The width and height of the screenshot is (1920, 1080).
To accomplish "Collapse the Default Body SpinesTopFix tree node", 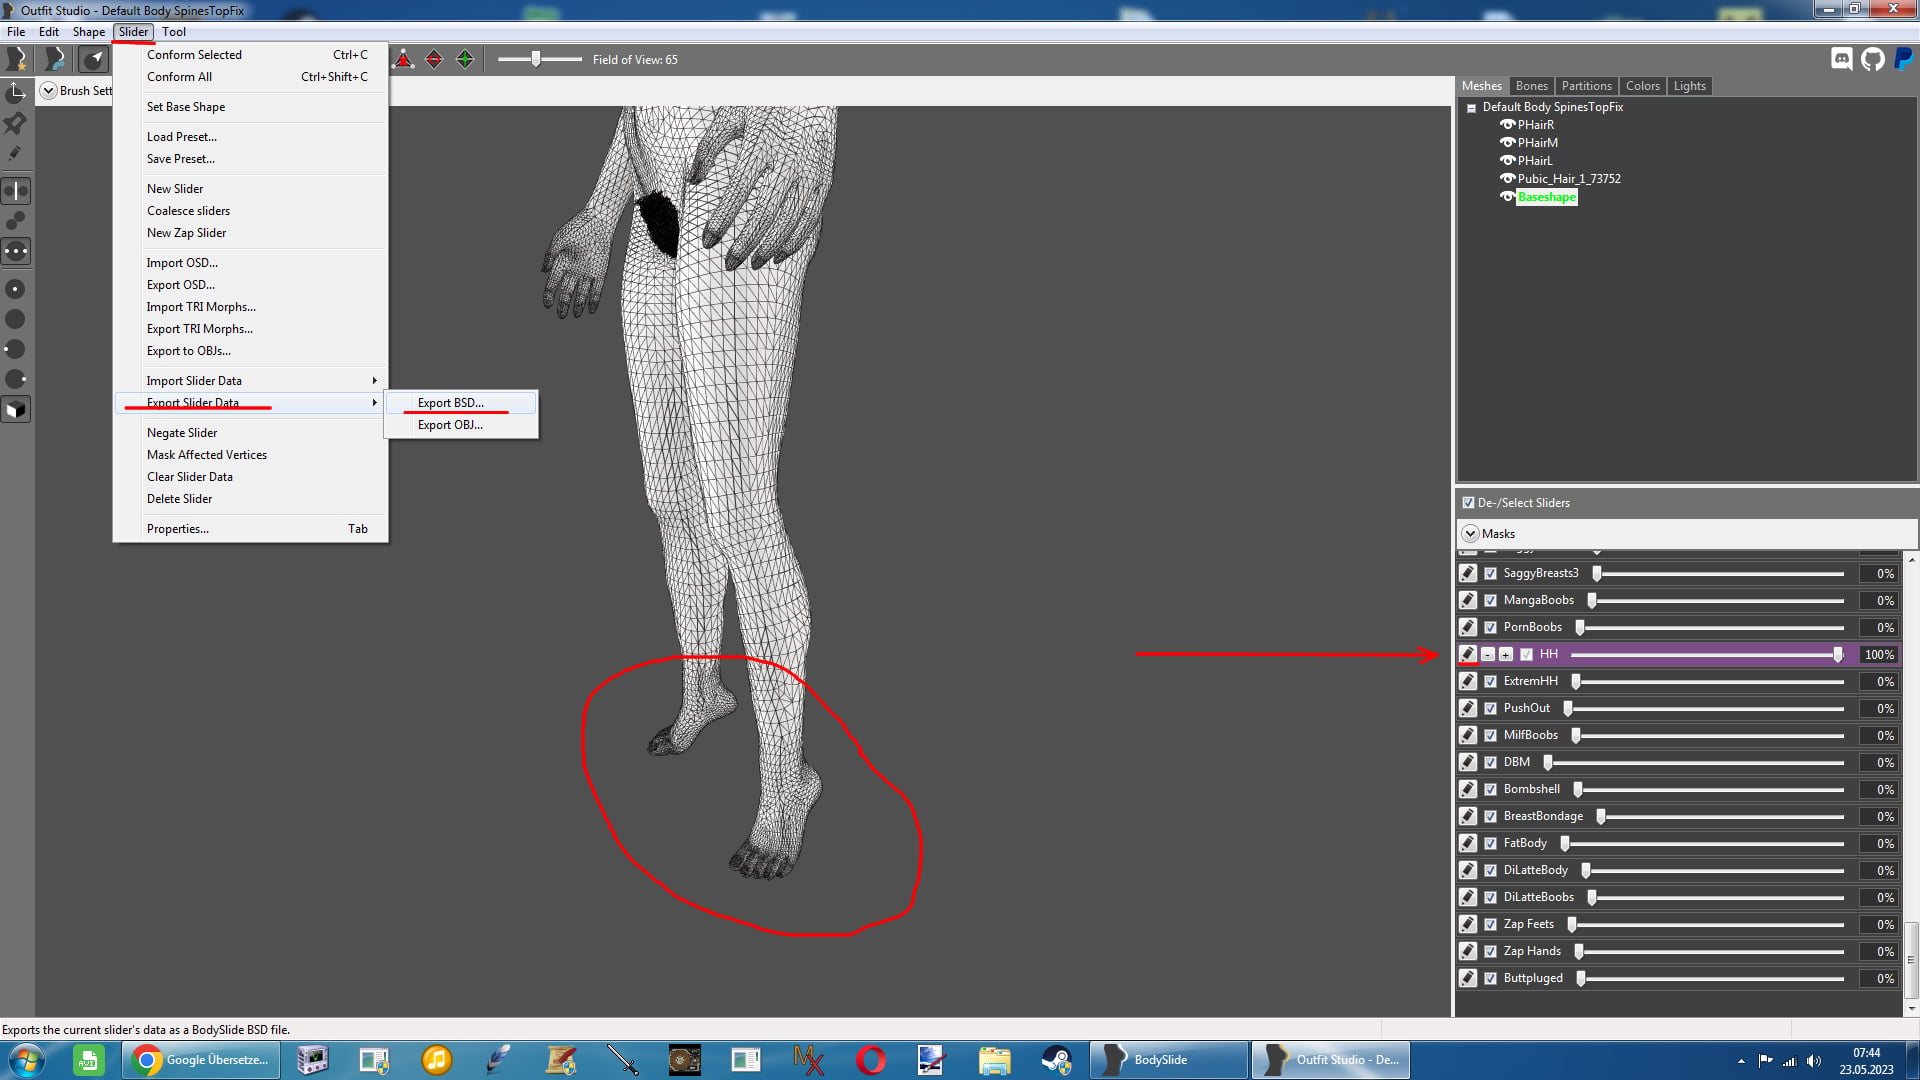I will click(1471, 108).
